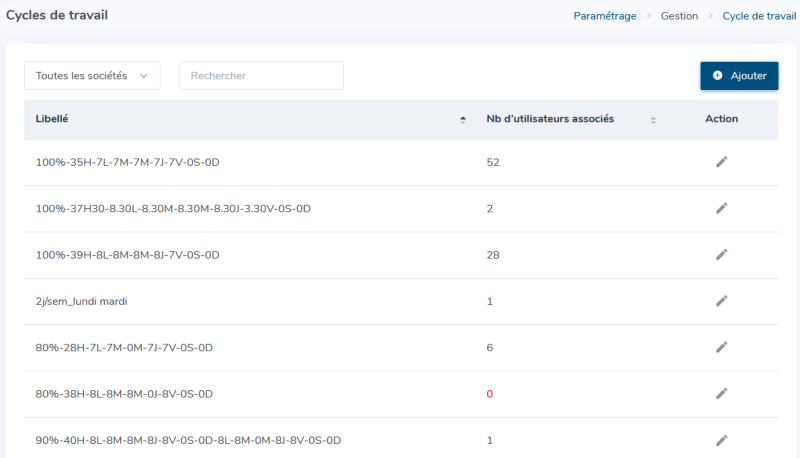Sort by Nb d'utilisateurs associés arrows
The height and width of the screenshot is (458, 800).
coord(653,120)
